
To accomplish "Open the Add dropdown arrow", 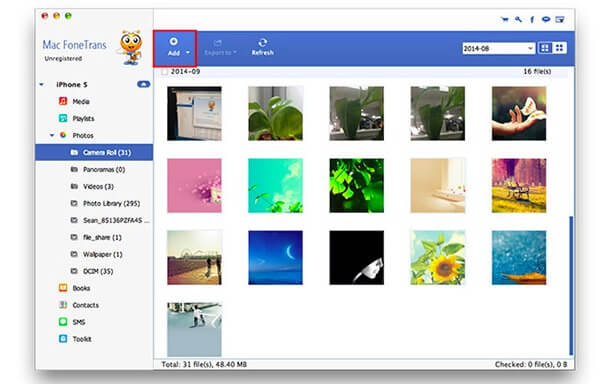I will tap(188, 53).
